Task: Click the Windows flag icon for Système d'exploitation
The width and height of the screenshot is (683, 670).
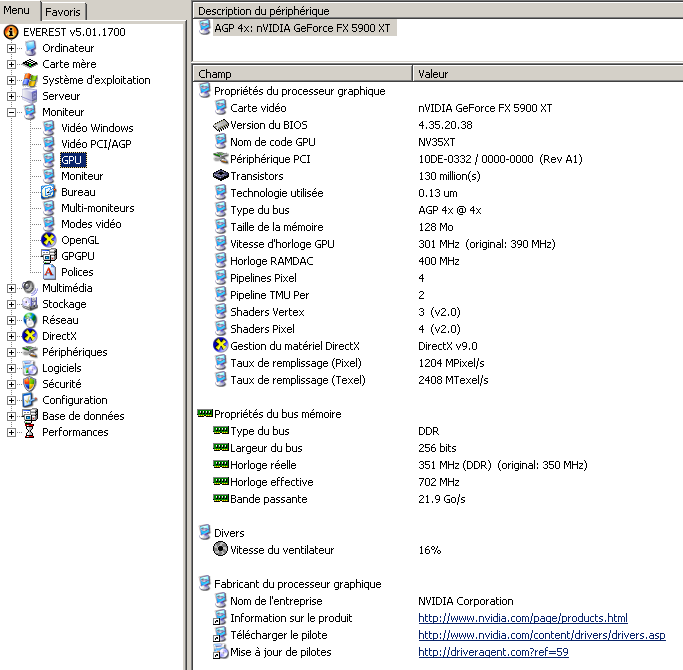Action: (30, 80)
